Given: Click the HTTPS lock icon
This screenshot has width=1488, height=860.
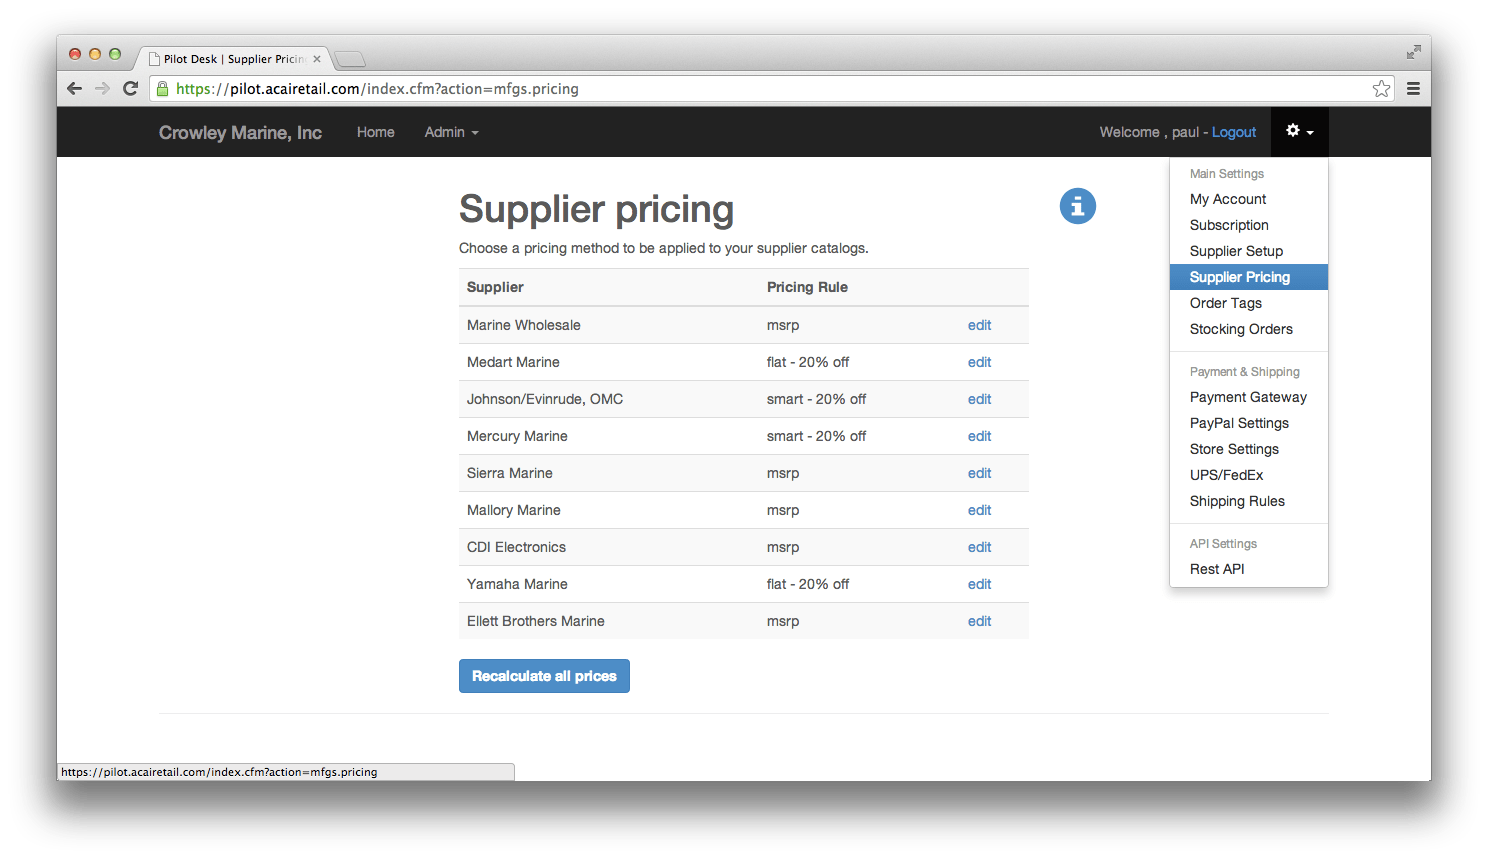Looking at the screenshot, I should (x=162, y=88).
